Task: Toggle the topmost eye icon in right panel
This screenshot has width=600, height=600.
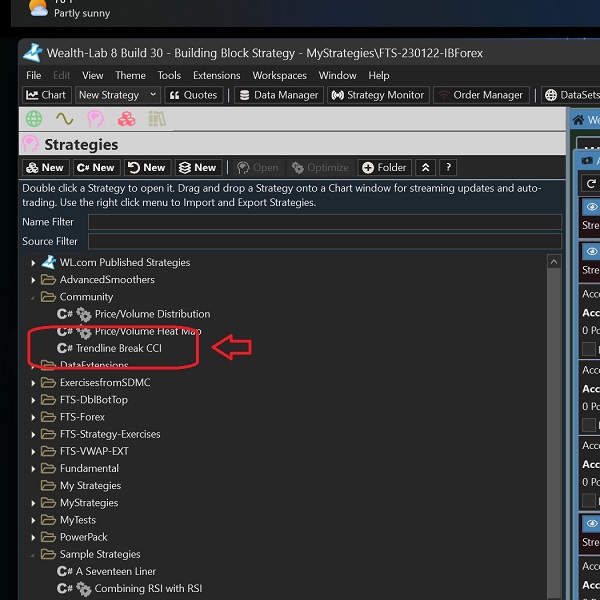Action: point(592,207)
